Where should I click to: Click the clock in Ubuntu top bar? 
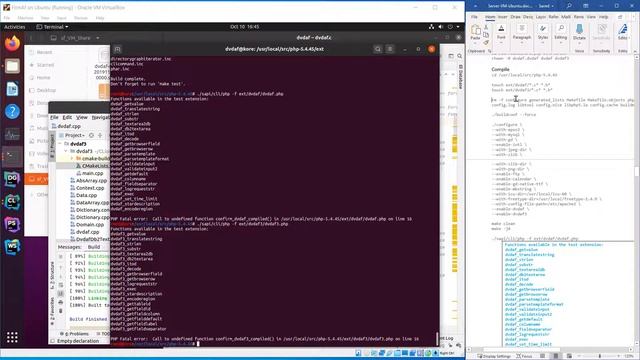(x=244, y=27)
